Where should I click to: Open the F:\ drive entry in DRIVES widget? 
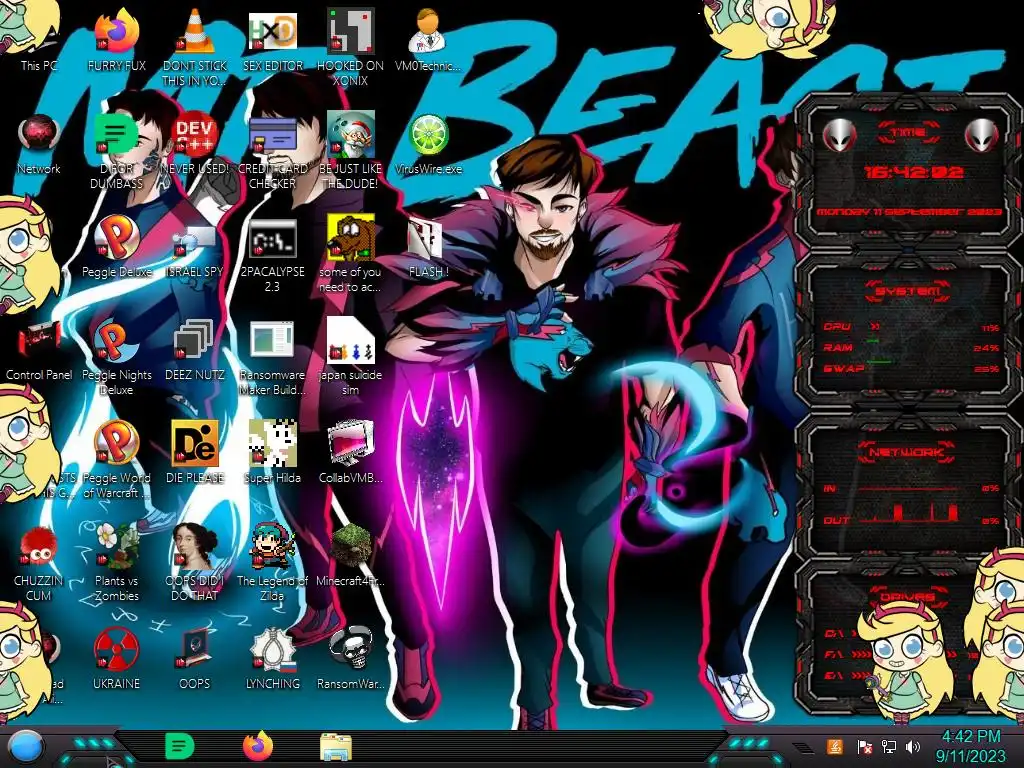[x=846, y=654]
